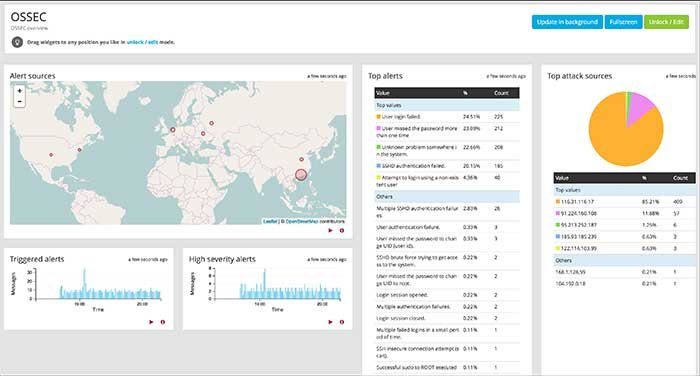Zoom in on the Alert sources map
700x376 pixels.
tap(19, 91)
